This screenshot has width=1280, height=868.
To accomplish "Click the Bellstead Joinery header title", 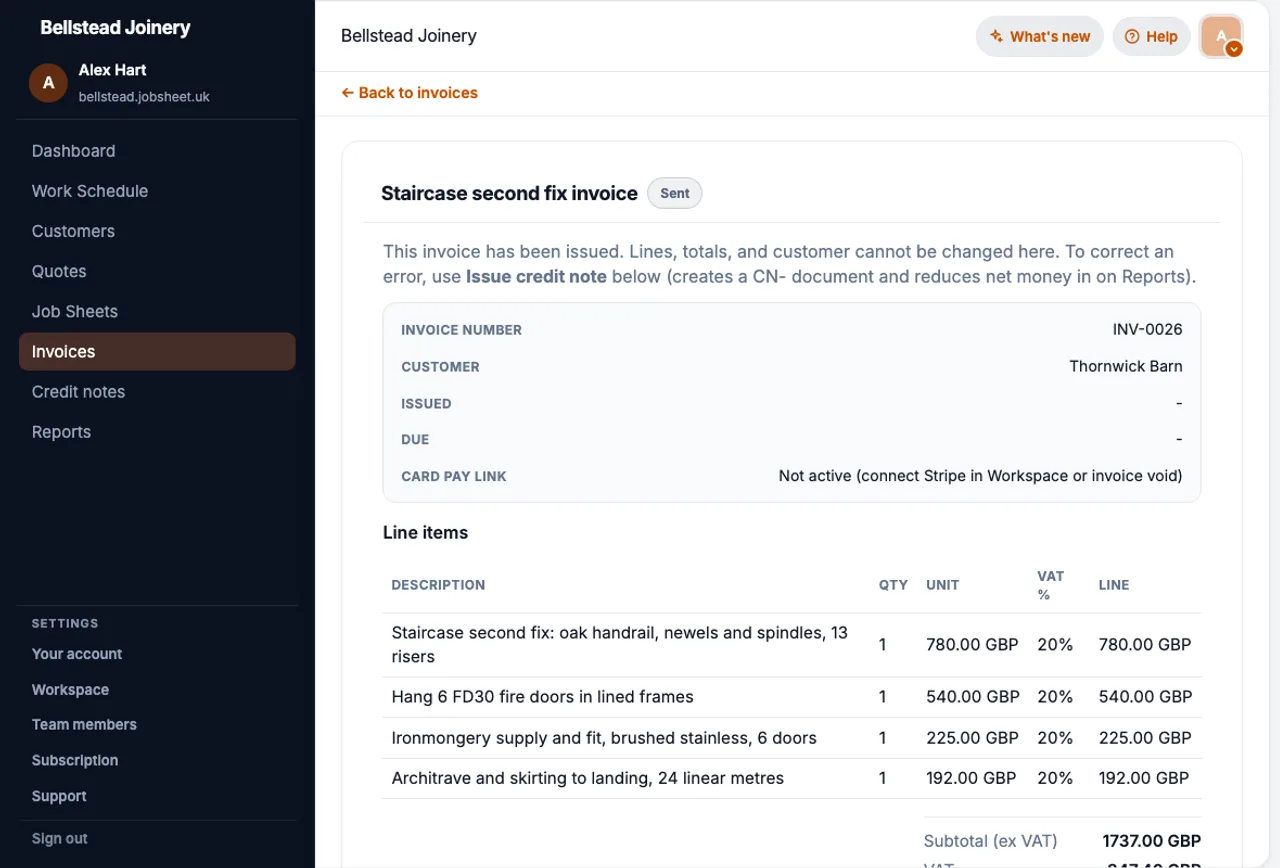I will [x=409, y=36].
